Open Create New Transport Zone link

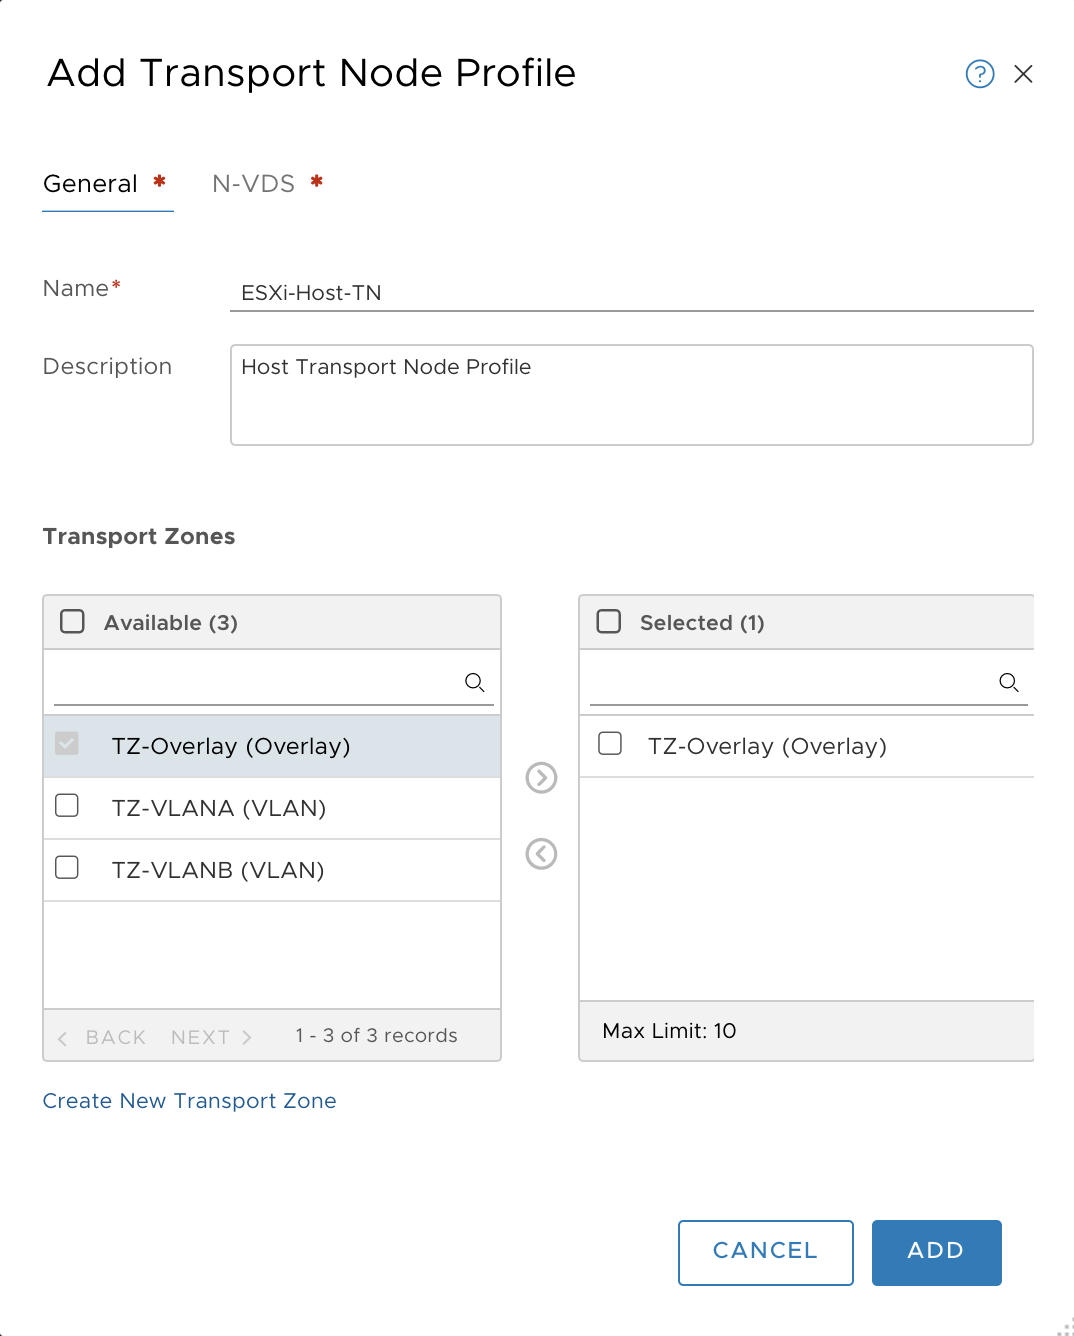pyautogui.click(x=190, y=1101)
